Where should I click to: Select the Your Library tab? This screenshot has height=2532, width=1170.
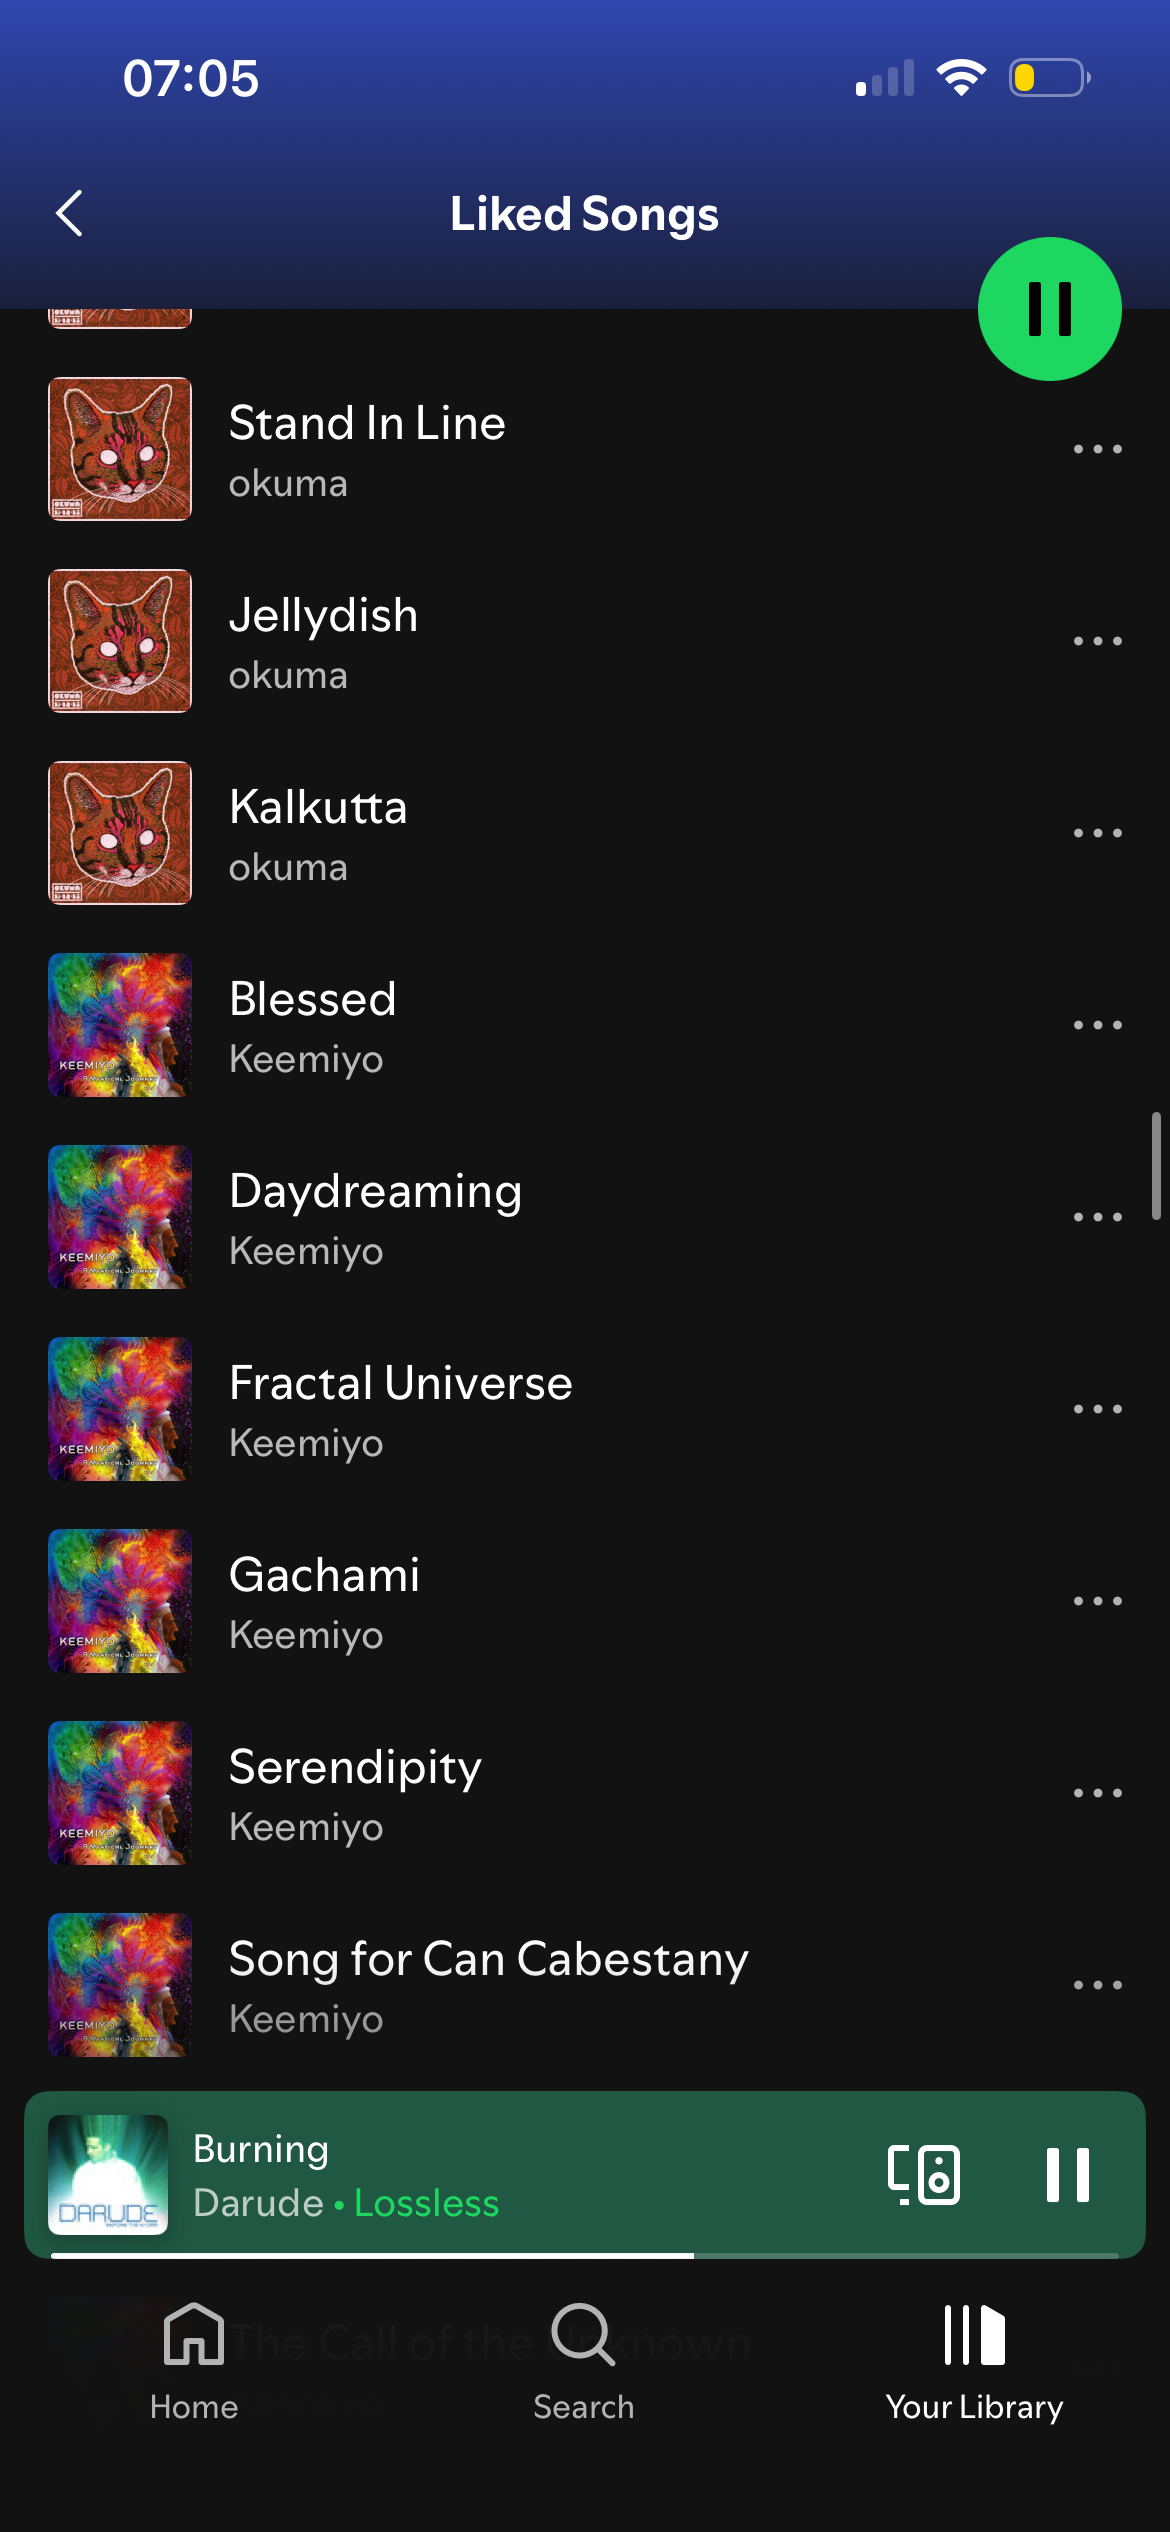pyautogui.click(x=974, y=2363)
